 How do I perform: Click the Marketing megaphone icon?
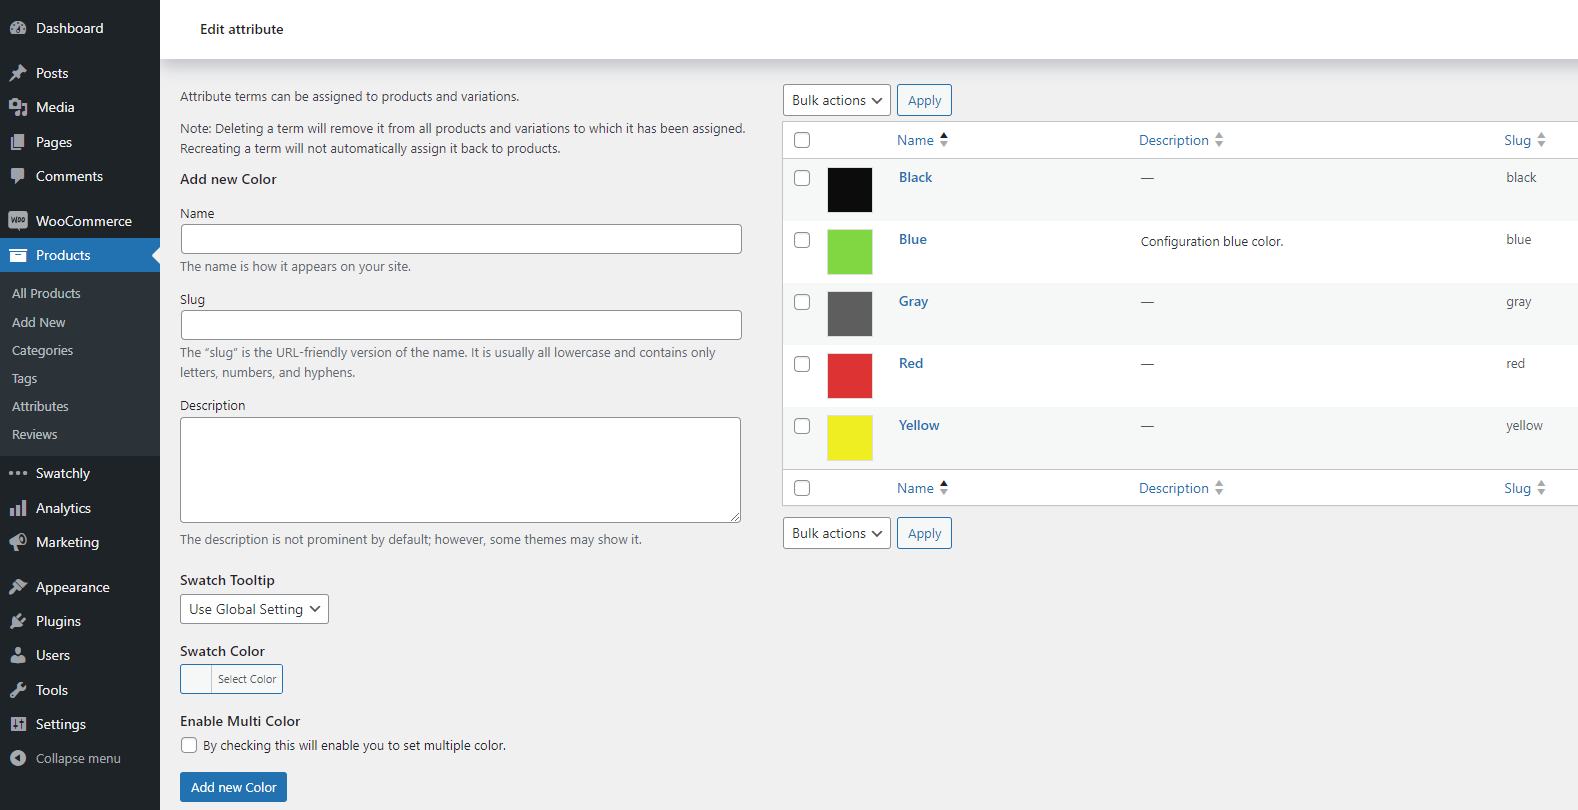(18, 542)
